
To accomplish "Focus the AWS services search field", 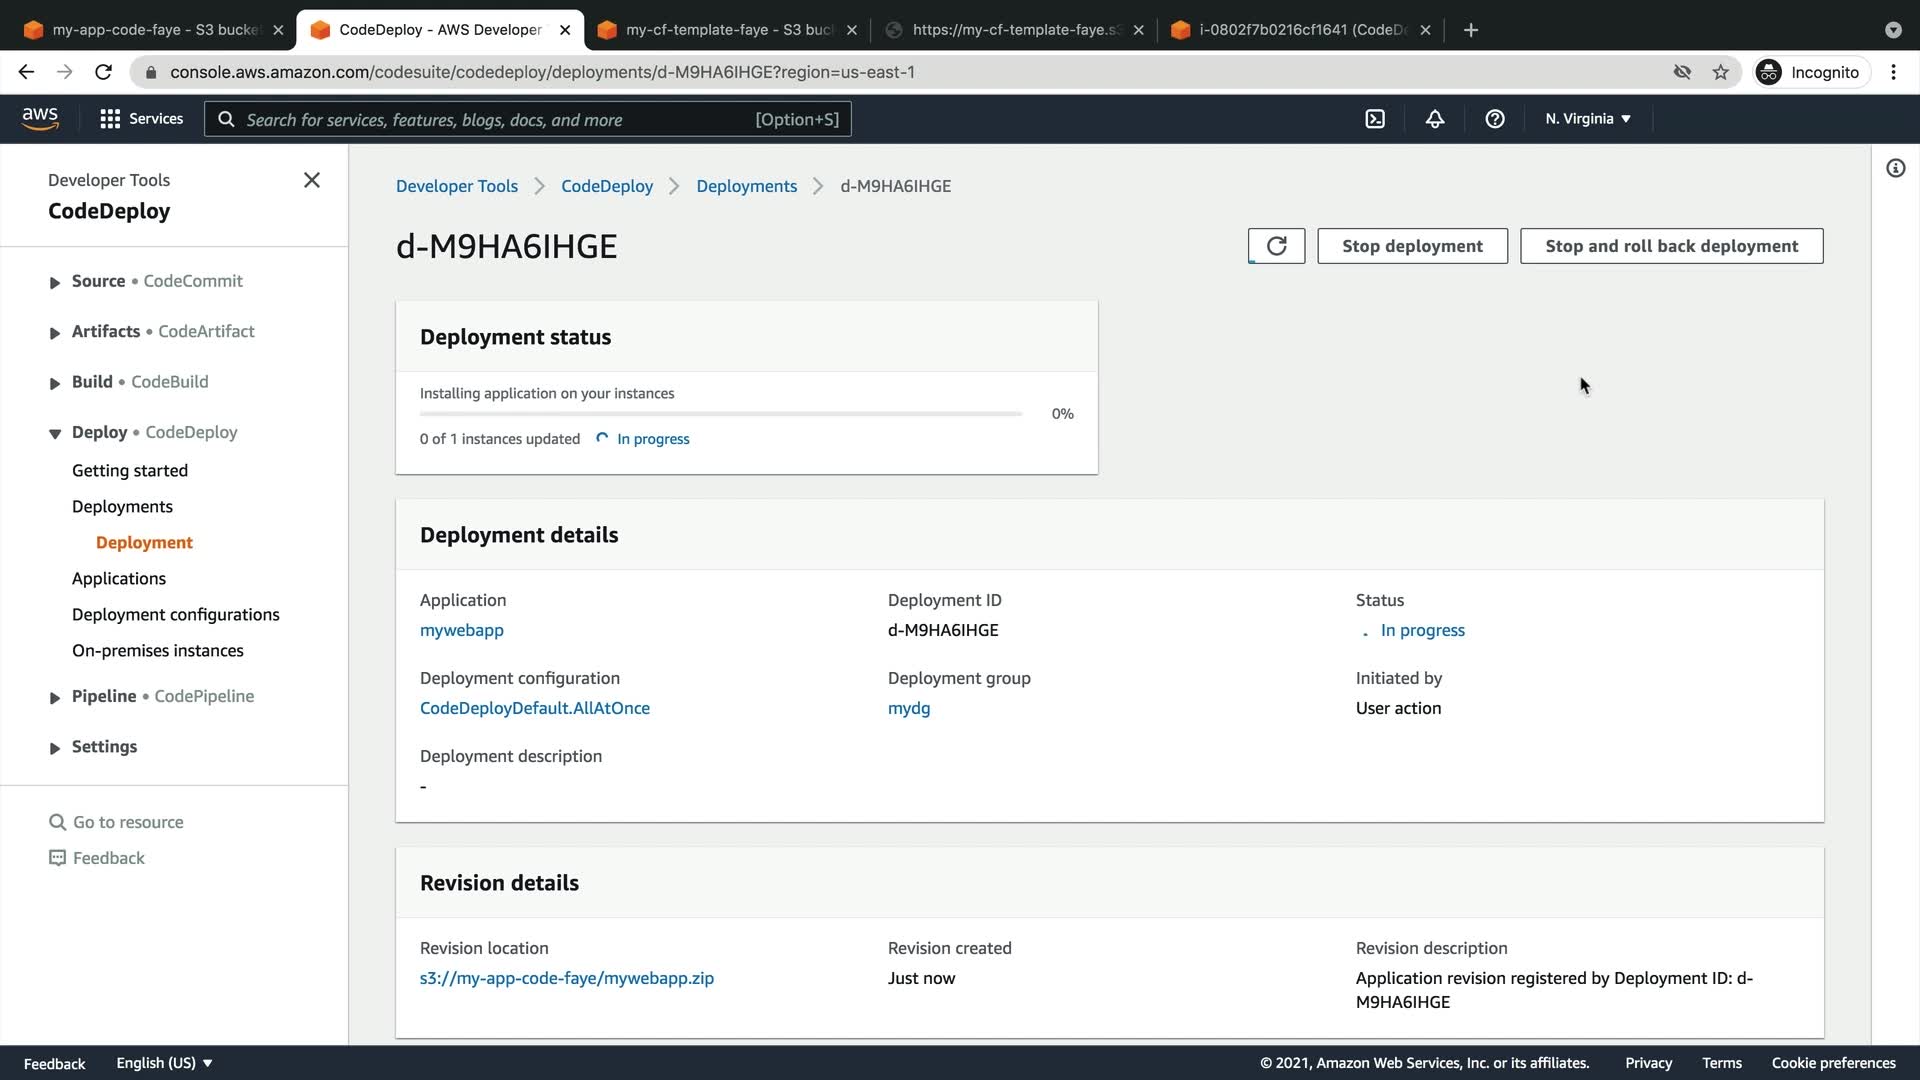I will (500, 119).
